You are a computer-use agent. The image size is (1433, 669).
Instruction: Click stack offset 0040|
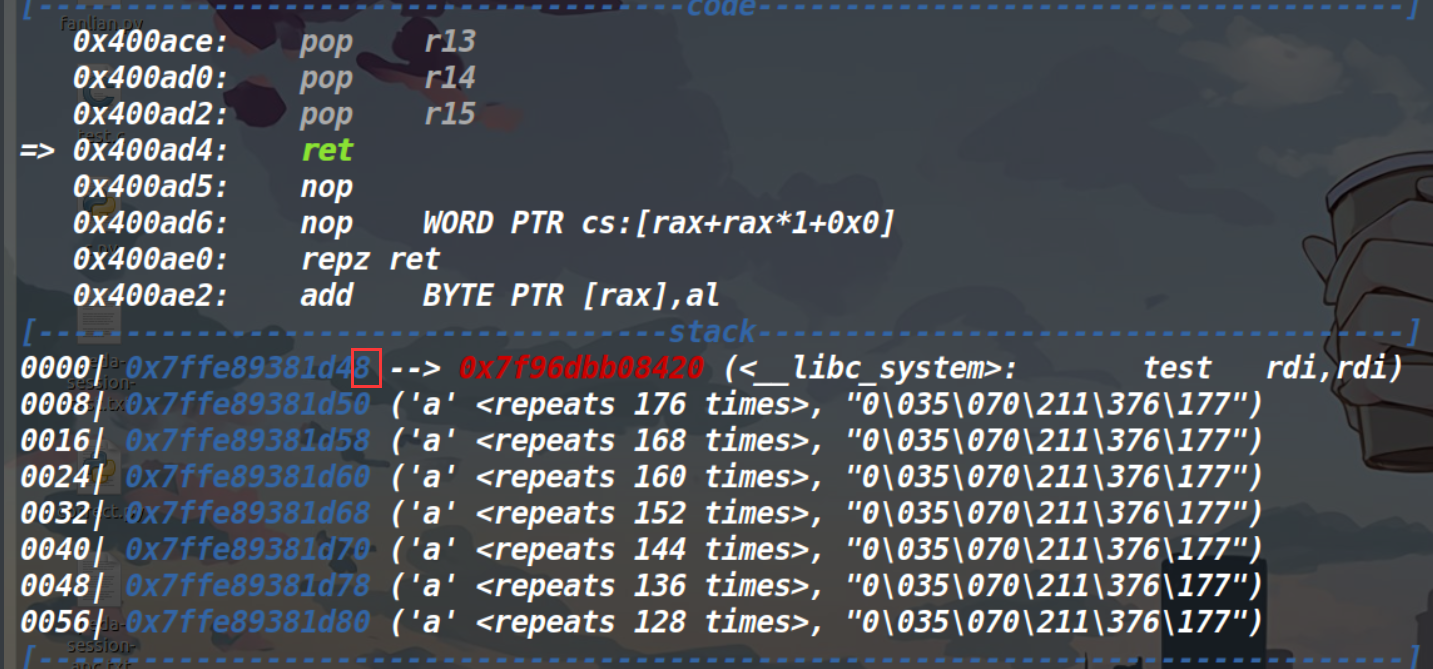[x=62, y=549]
